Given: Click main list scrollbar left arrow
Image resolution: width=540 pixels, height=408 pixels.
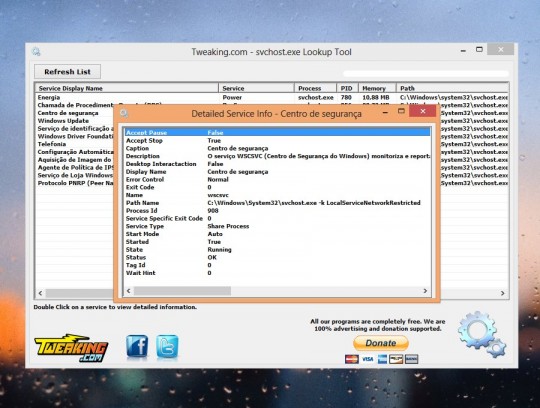Looking at the screenshot, I should pos(40,293).
